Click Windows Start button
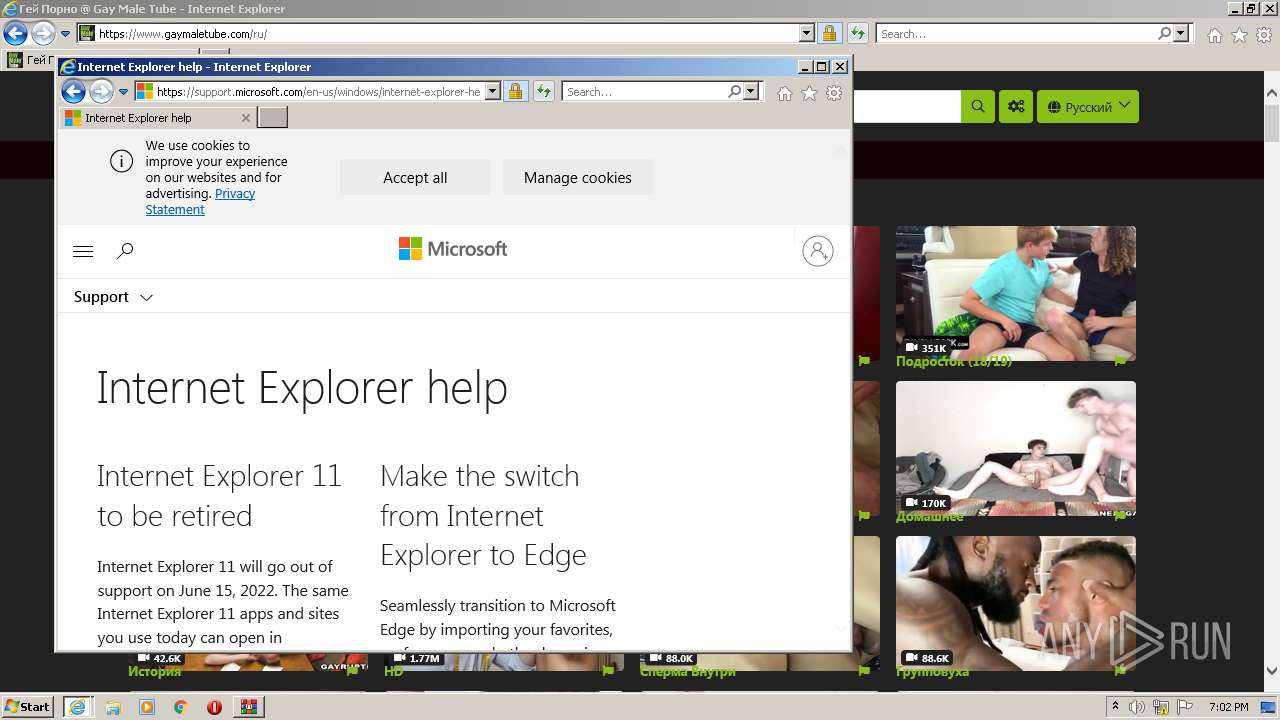Viewport: 1280px width, 720px height. pos(27,707)
